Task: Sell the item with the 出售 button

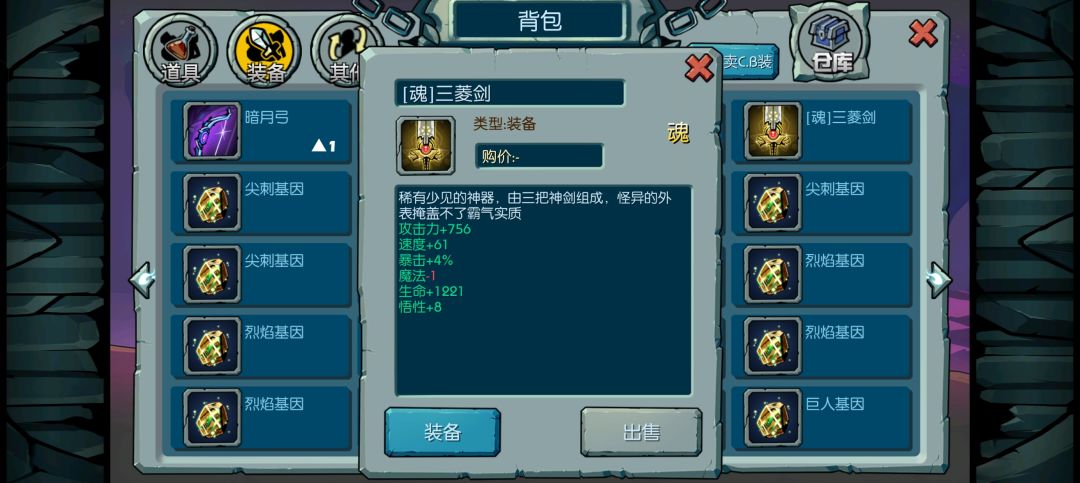Action: pos(641,432)
